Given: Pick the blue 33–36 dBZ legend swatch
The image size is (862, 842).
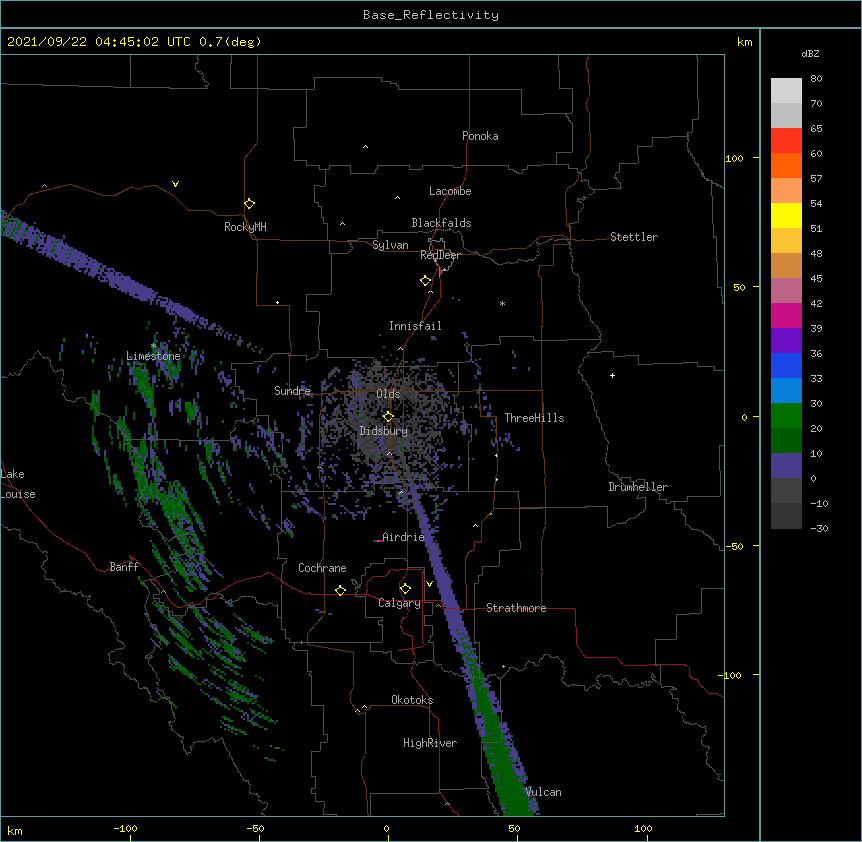Looking at the screenshot, I should tap(786, 365).
